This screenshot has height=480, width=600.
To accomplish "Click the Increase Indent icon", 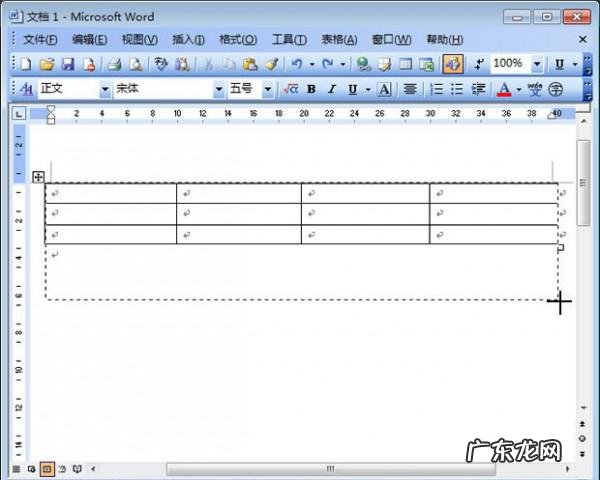I will click(x=478, y=89).
